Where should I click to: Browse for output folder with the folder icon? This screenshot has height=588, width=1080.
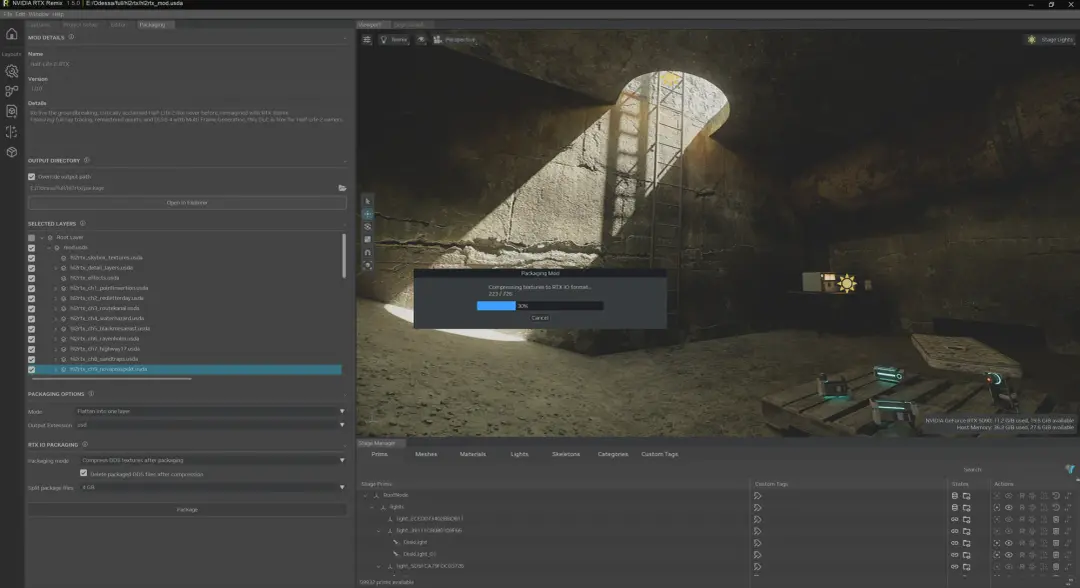tap(342, 188)
